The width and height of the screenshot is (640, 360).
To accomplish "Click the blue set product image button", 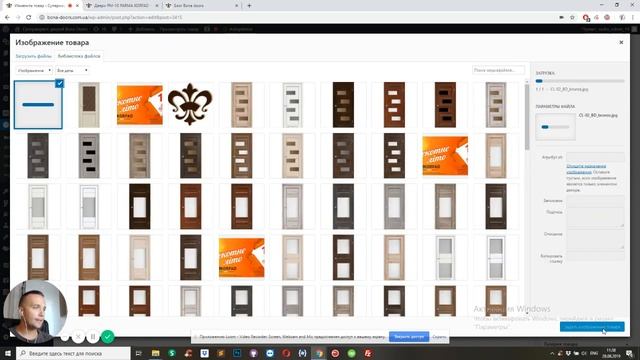I will [592, 327].
